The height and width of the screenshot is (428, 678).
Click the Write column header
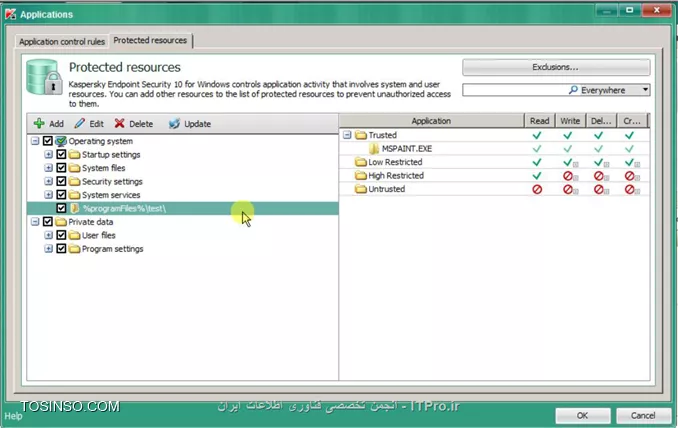pyautogui.click(x=570, y=121)
